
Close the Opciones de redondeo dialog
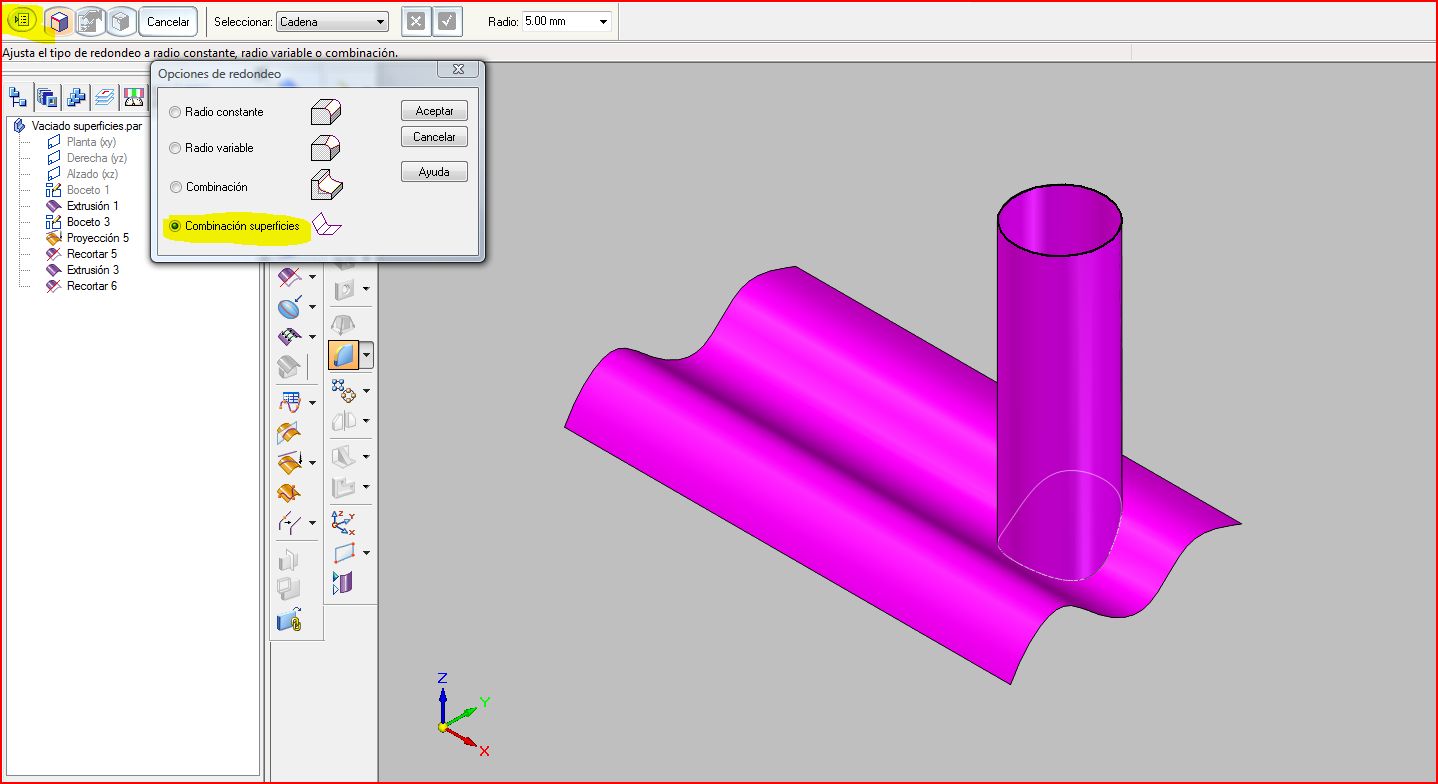click(x=457, y=69)
